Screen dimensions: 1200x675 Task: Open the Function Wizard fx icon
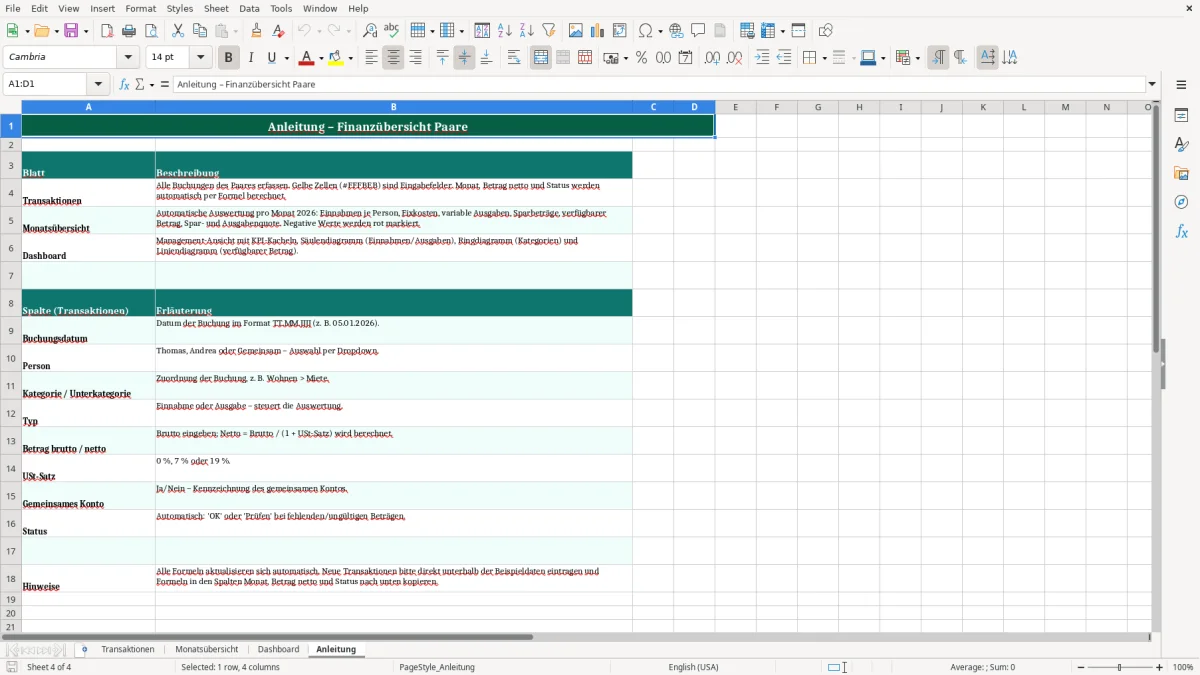click(x=125, y=84)
